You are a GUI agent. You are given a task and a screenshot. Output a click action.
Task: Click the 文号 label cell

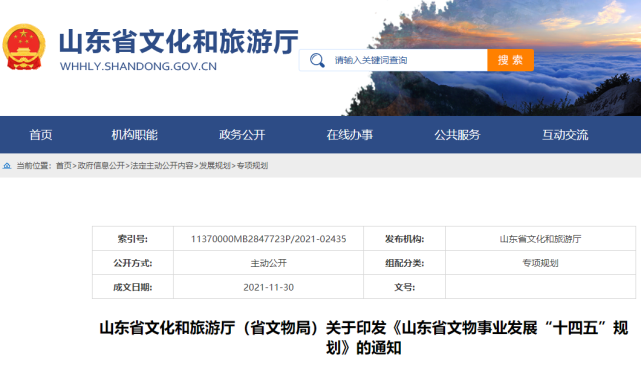[x=404, y=287]
